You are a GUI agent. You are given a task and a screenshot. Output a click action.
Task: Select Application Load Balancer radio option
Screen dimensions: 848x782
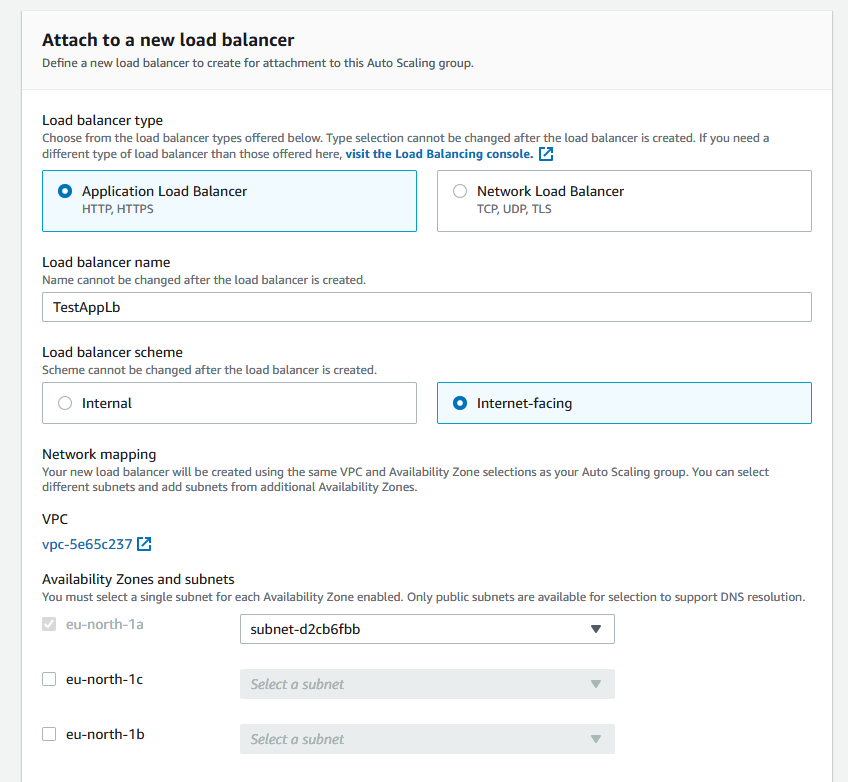65,191
